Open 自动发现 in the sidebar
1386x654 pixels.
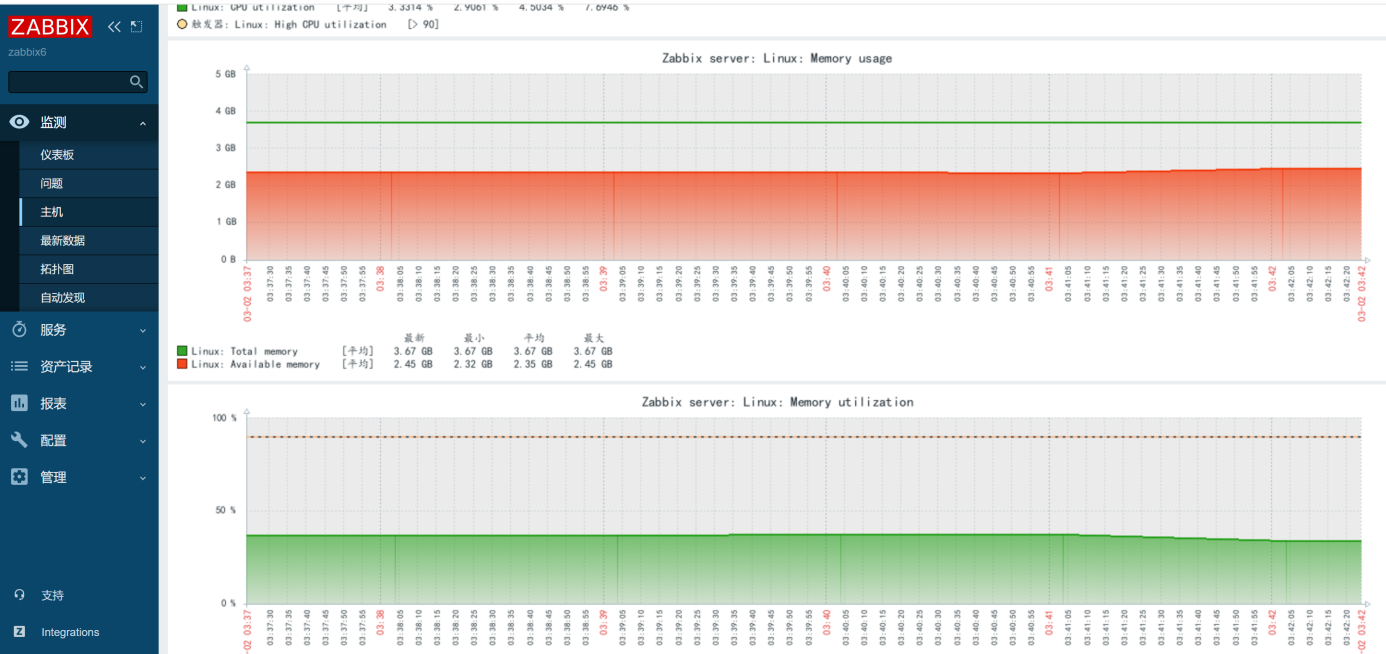click(x=62, y=297)
